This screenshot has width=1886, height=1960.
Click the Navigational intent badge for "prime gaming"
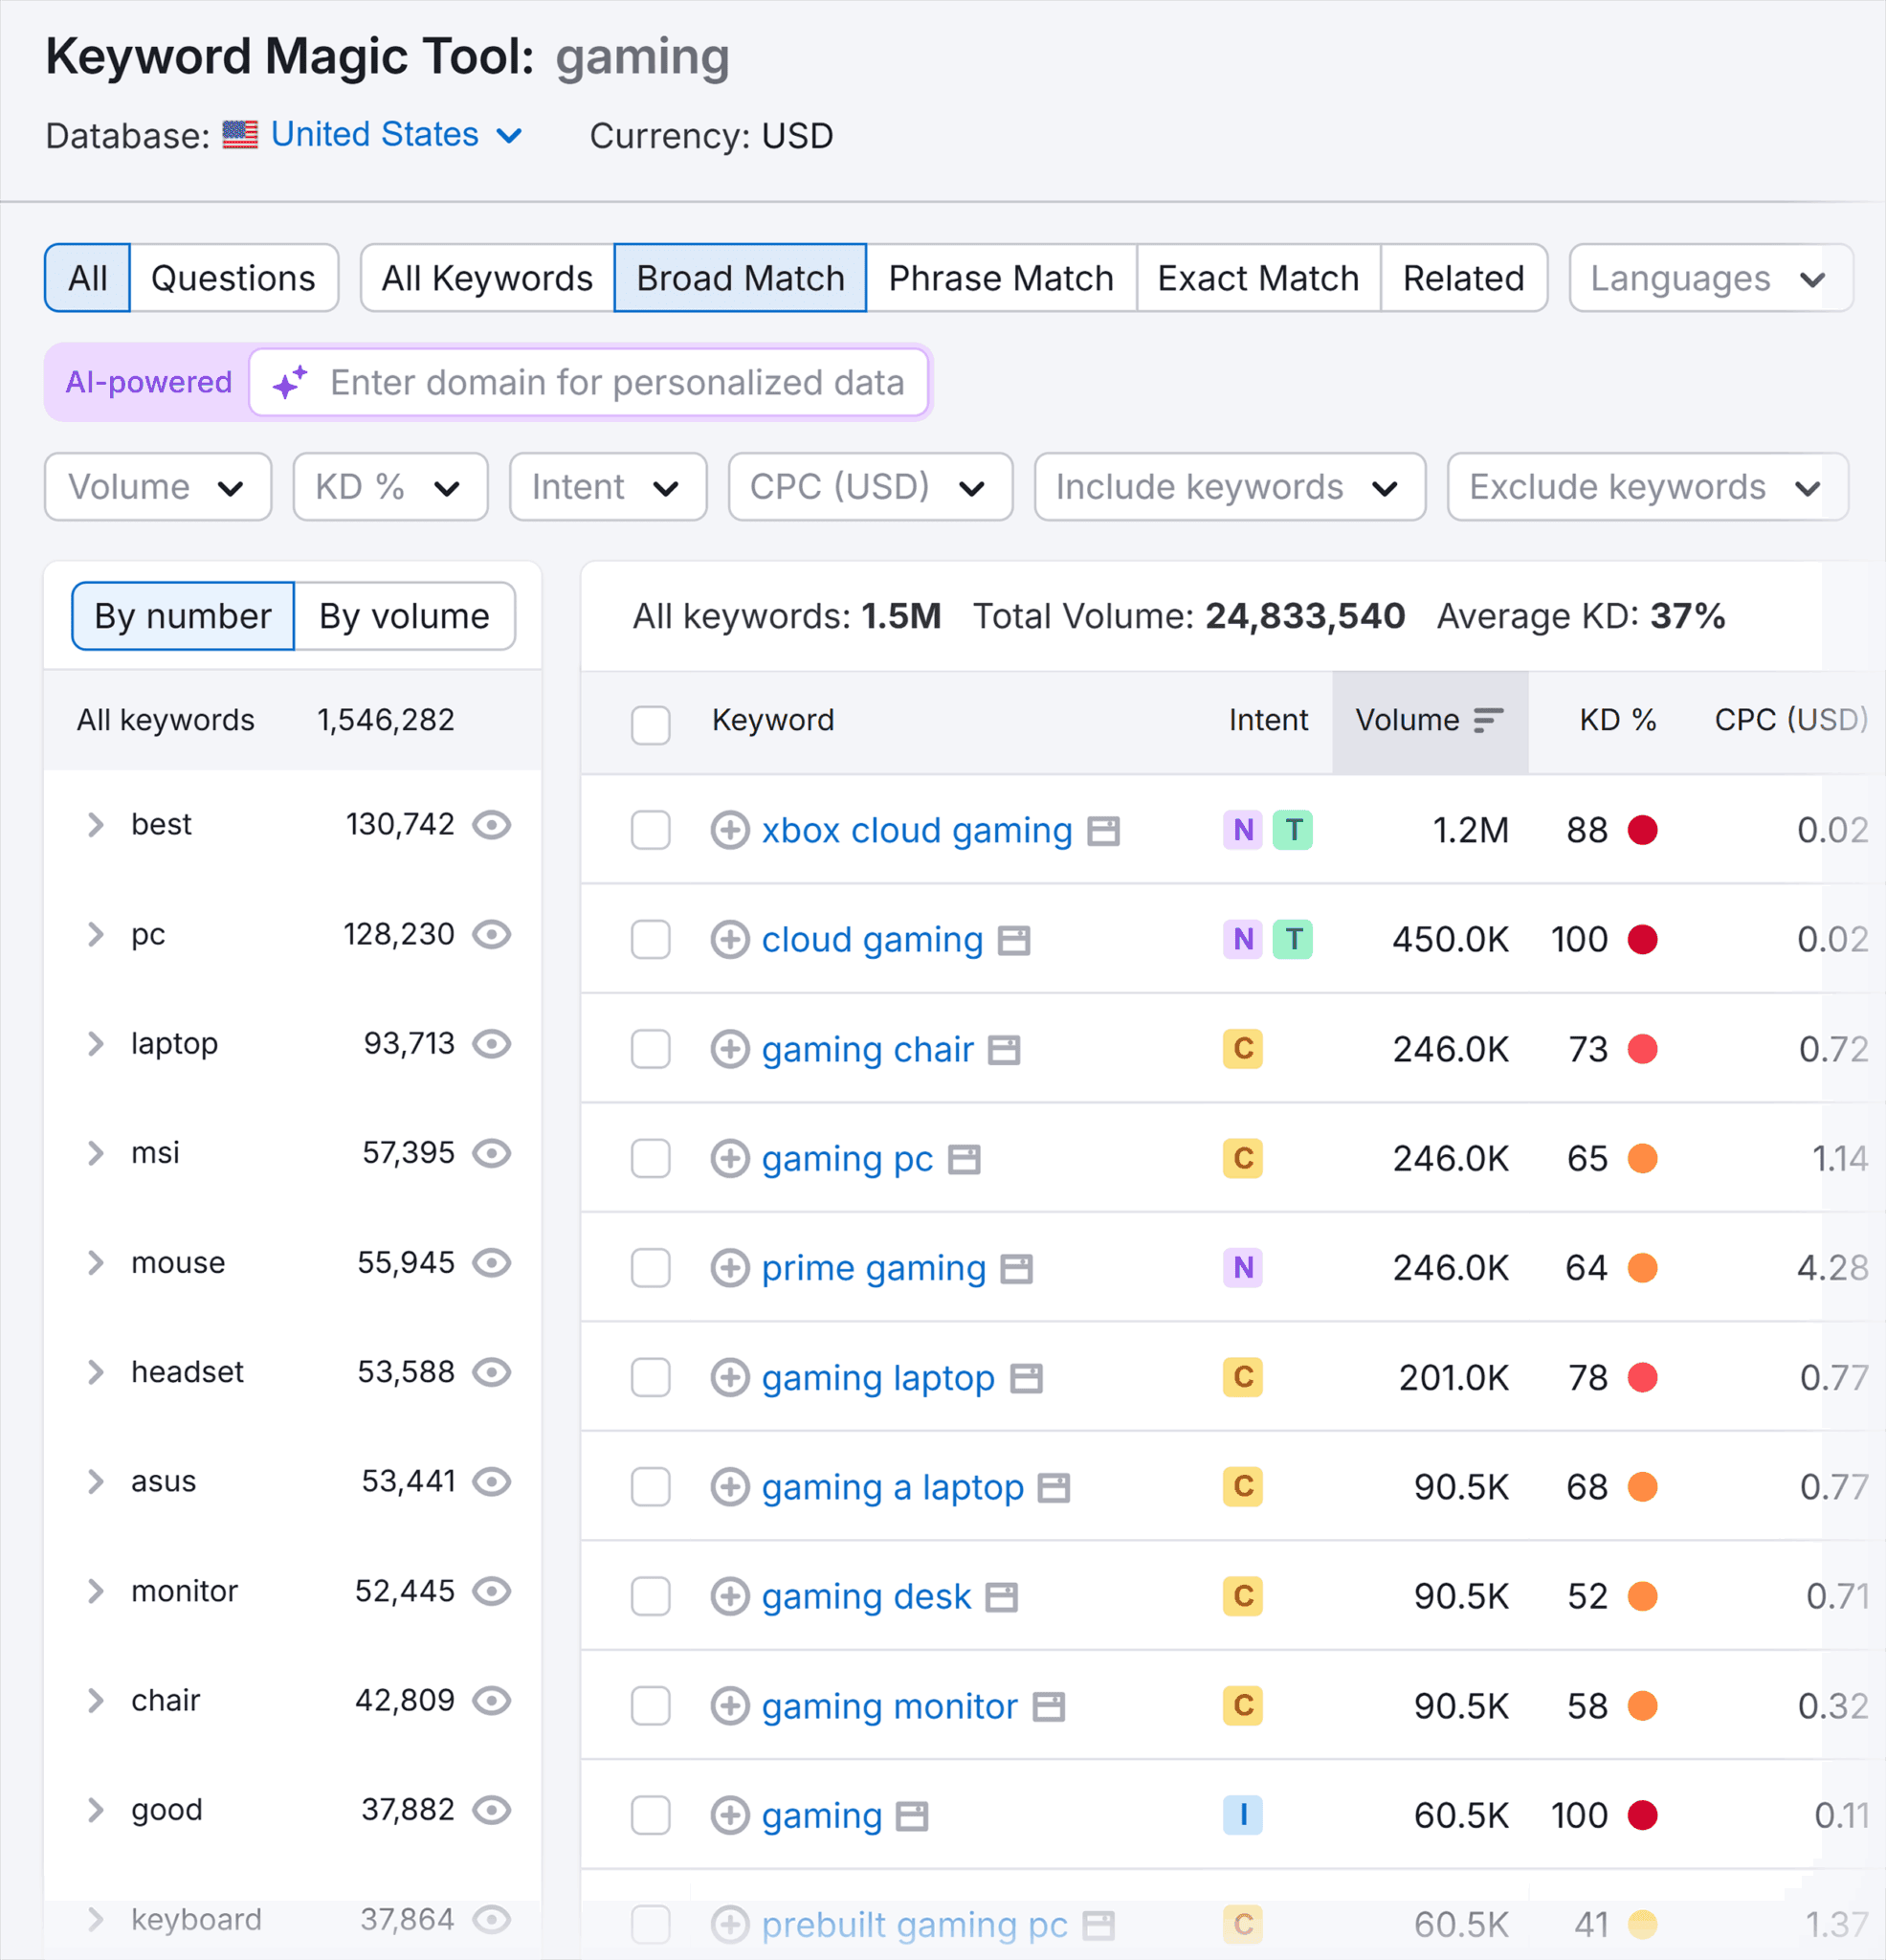1242,1267
